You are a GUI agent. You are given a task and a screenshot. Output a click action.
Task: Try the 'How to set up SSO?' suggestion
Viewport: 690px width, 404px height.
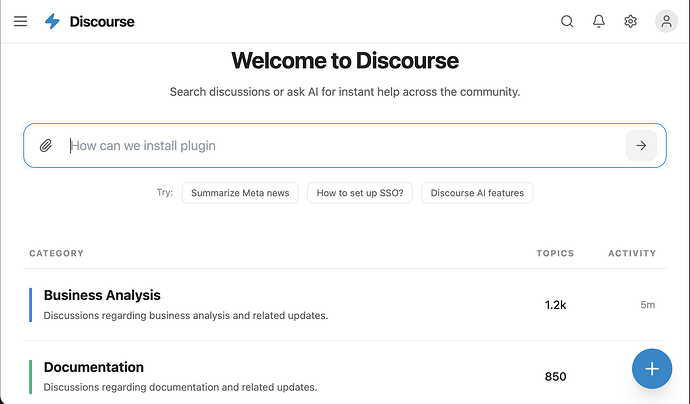point(360,193)
